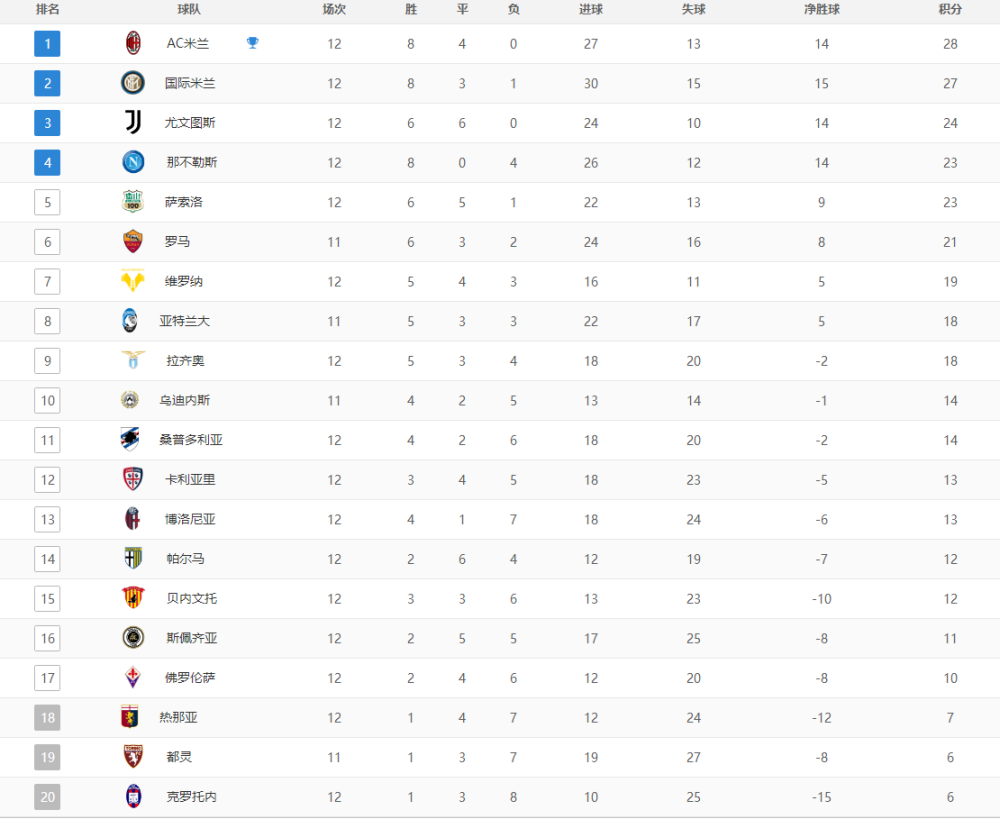Viewport: 1000px width, 819px height.
Task: Sort by the 积分 column header
Action: click(x=950, y=9)
